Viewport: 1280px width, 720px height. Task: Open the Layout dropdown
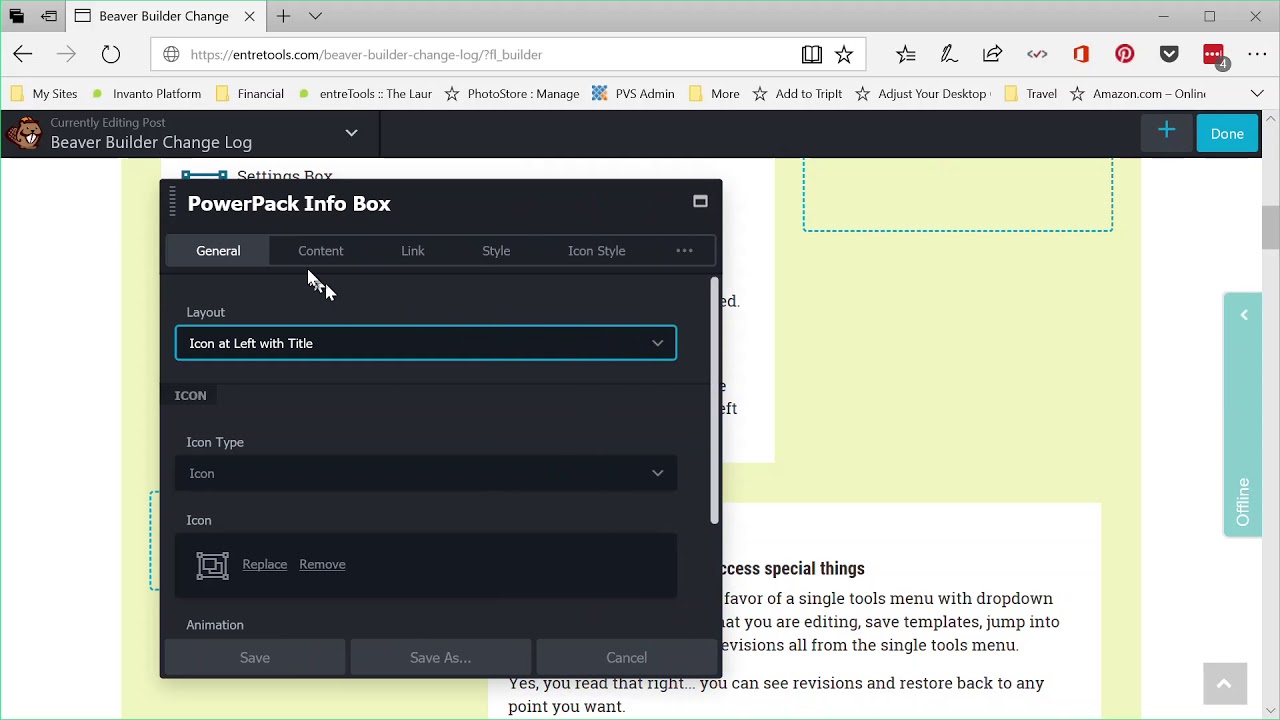tap(426, 343)
